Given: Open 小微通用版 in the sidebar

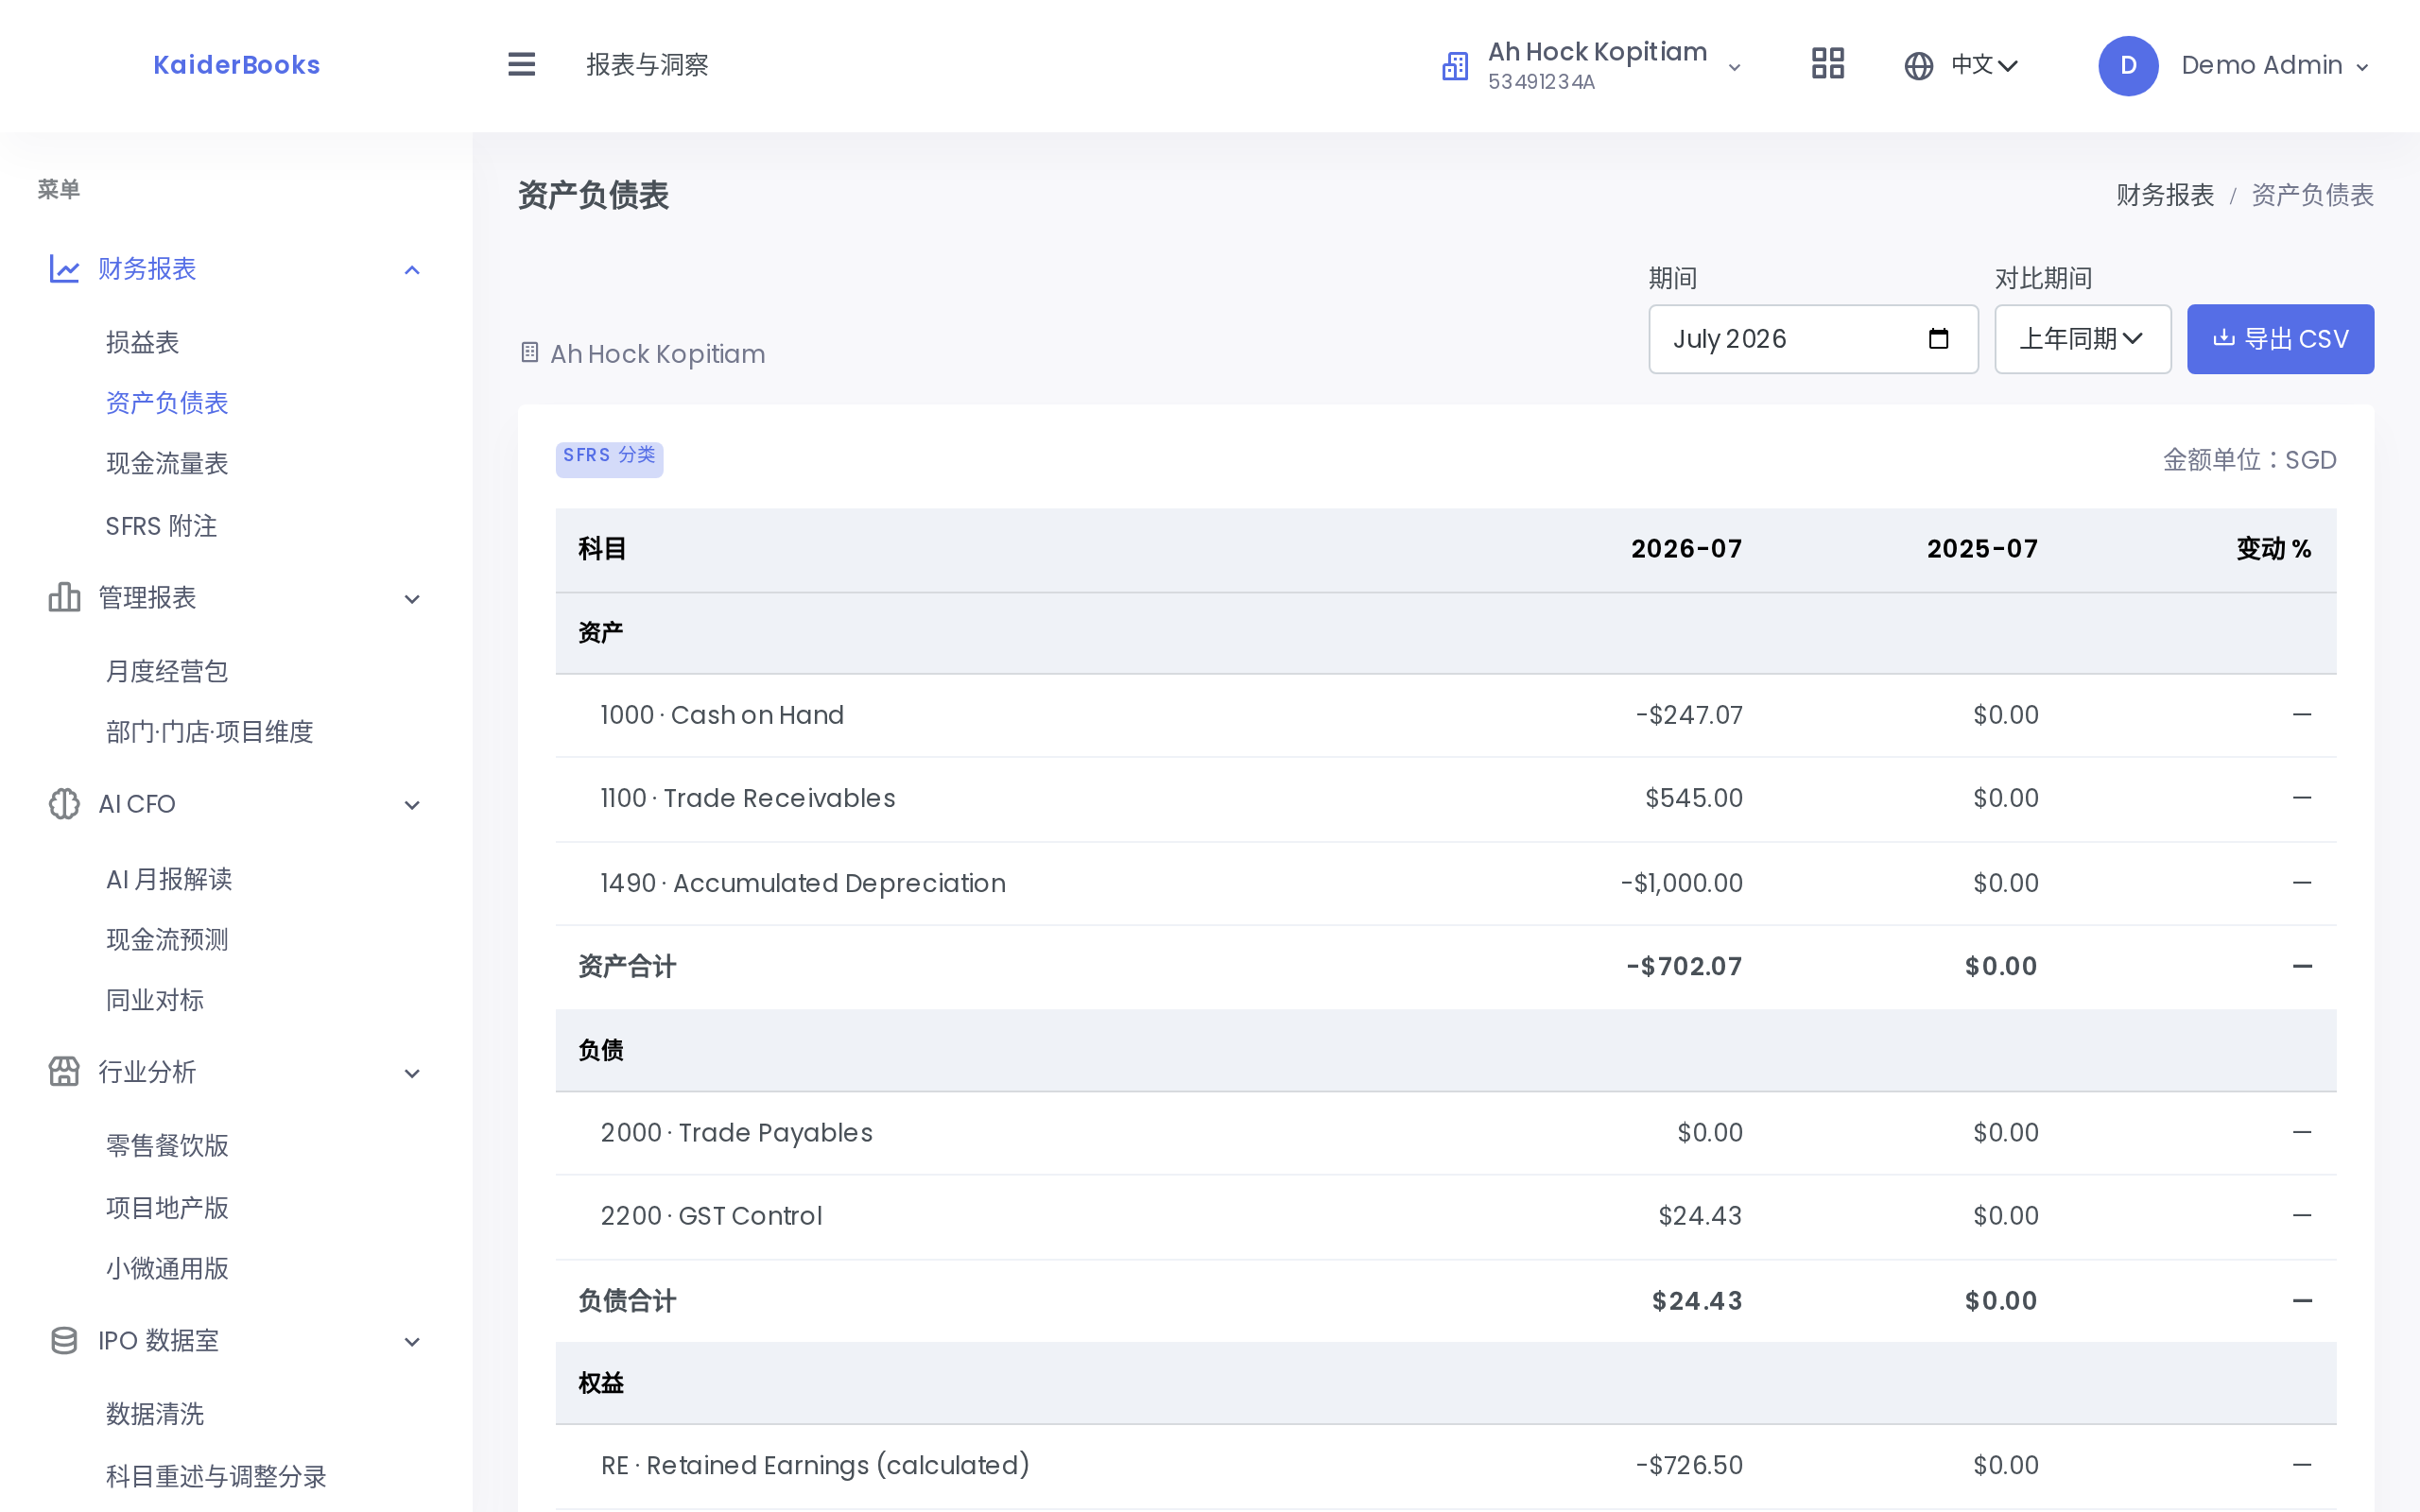Looking at the screenshot, I should pyautogui.click(x=167, y=1269).
